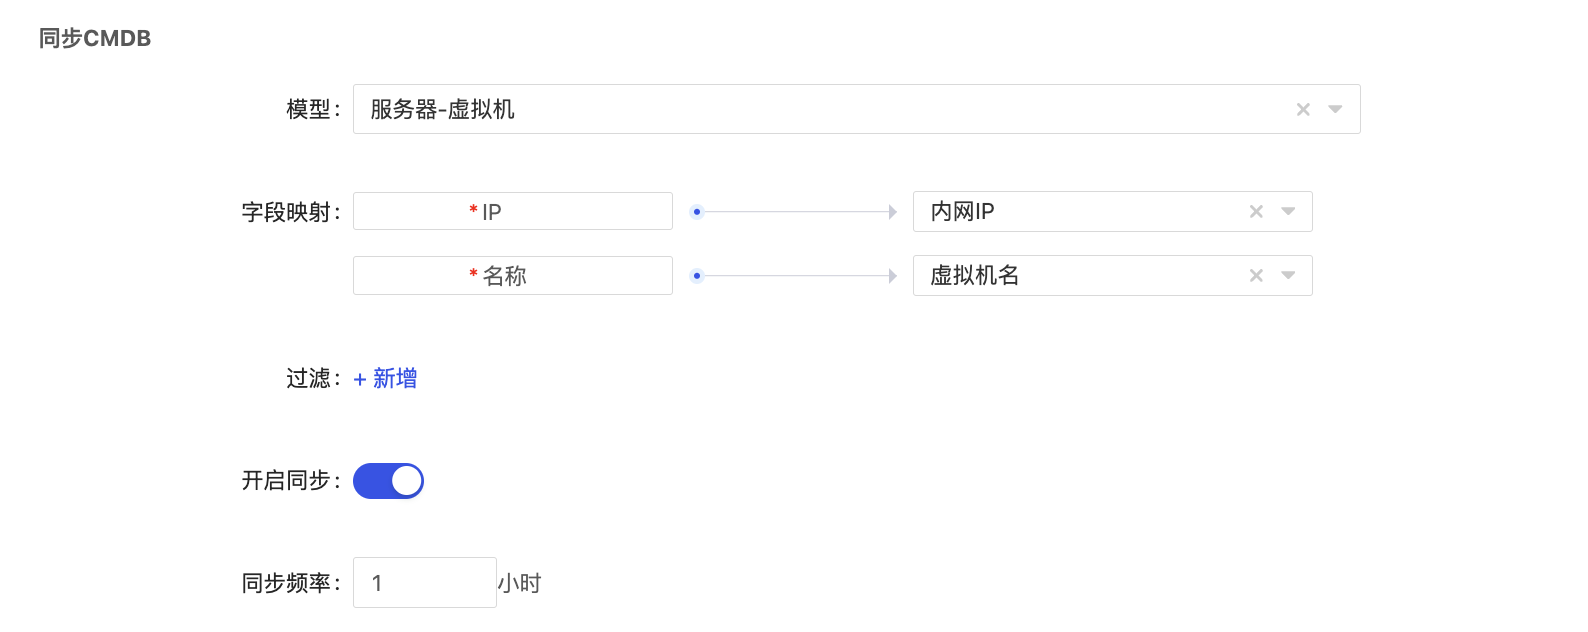Expand the 模型 dropdown arrow
1588x632 pixels.
point(1335,110)
